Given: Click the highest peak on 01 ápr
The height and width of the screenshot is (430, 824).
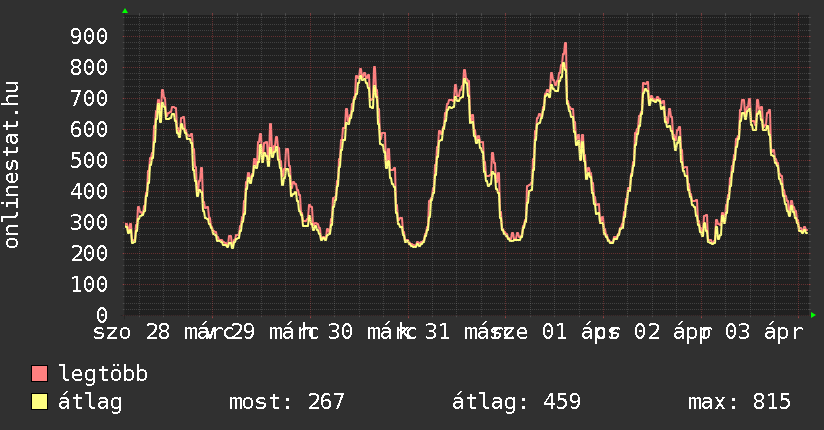Looking at the screenshot, I should (565, 44).
